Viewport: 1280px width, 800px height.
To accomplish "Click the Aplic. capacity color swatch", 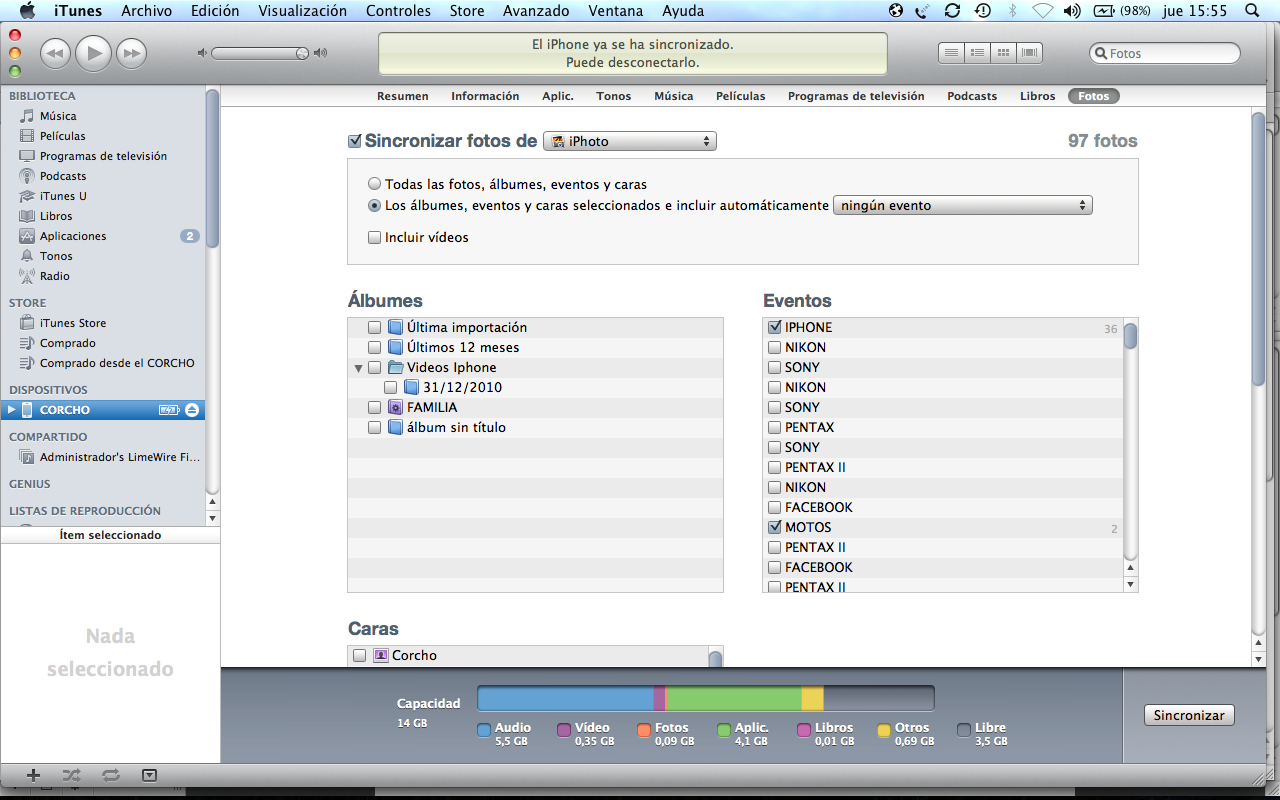I will click(x=724, y=730).
